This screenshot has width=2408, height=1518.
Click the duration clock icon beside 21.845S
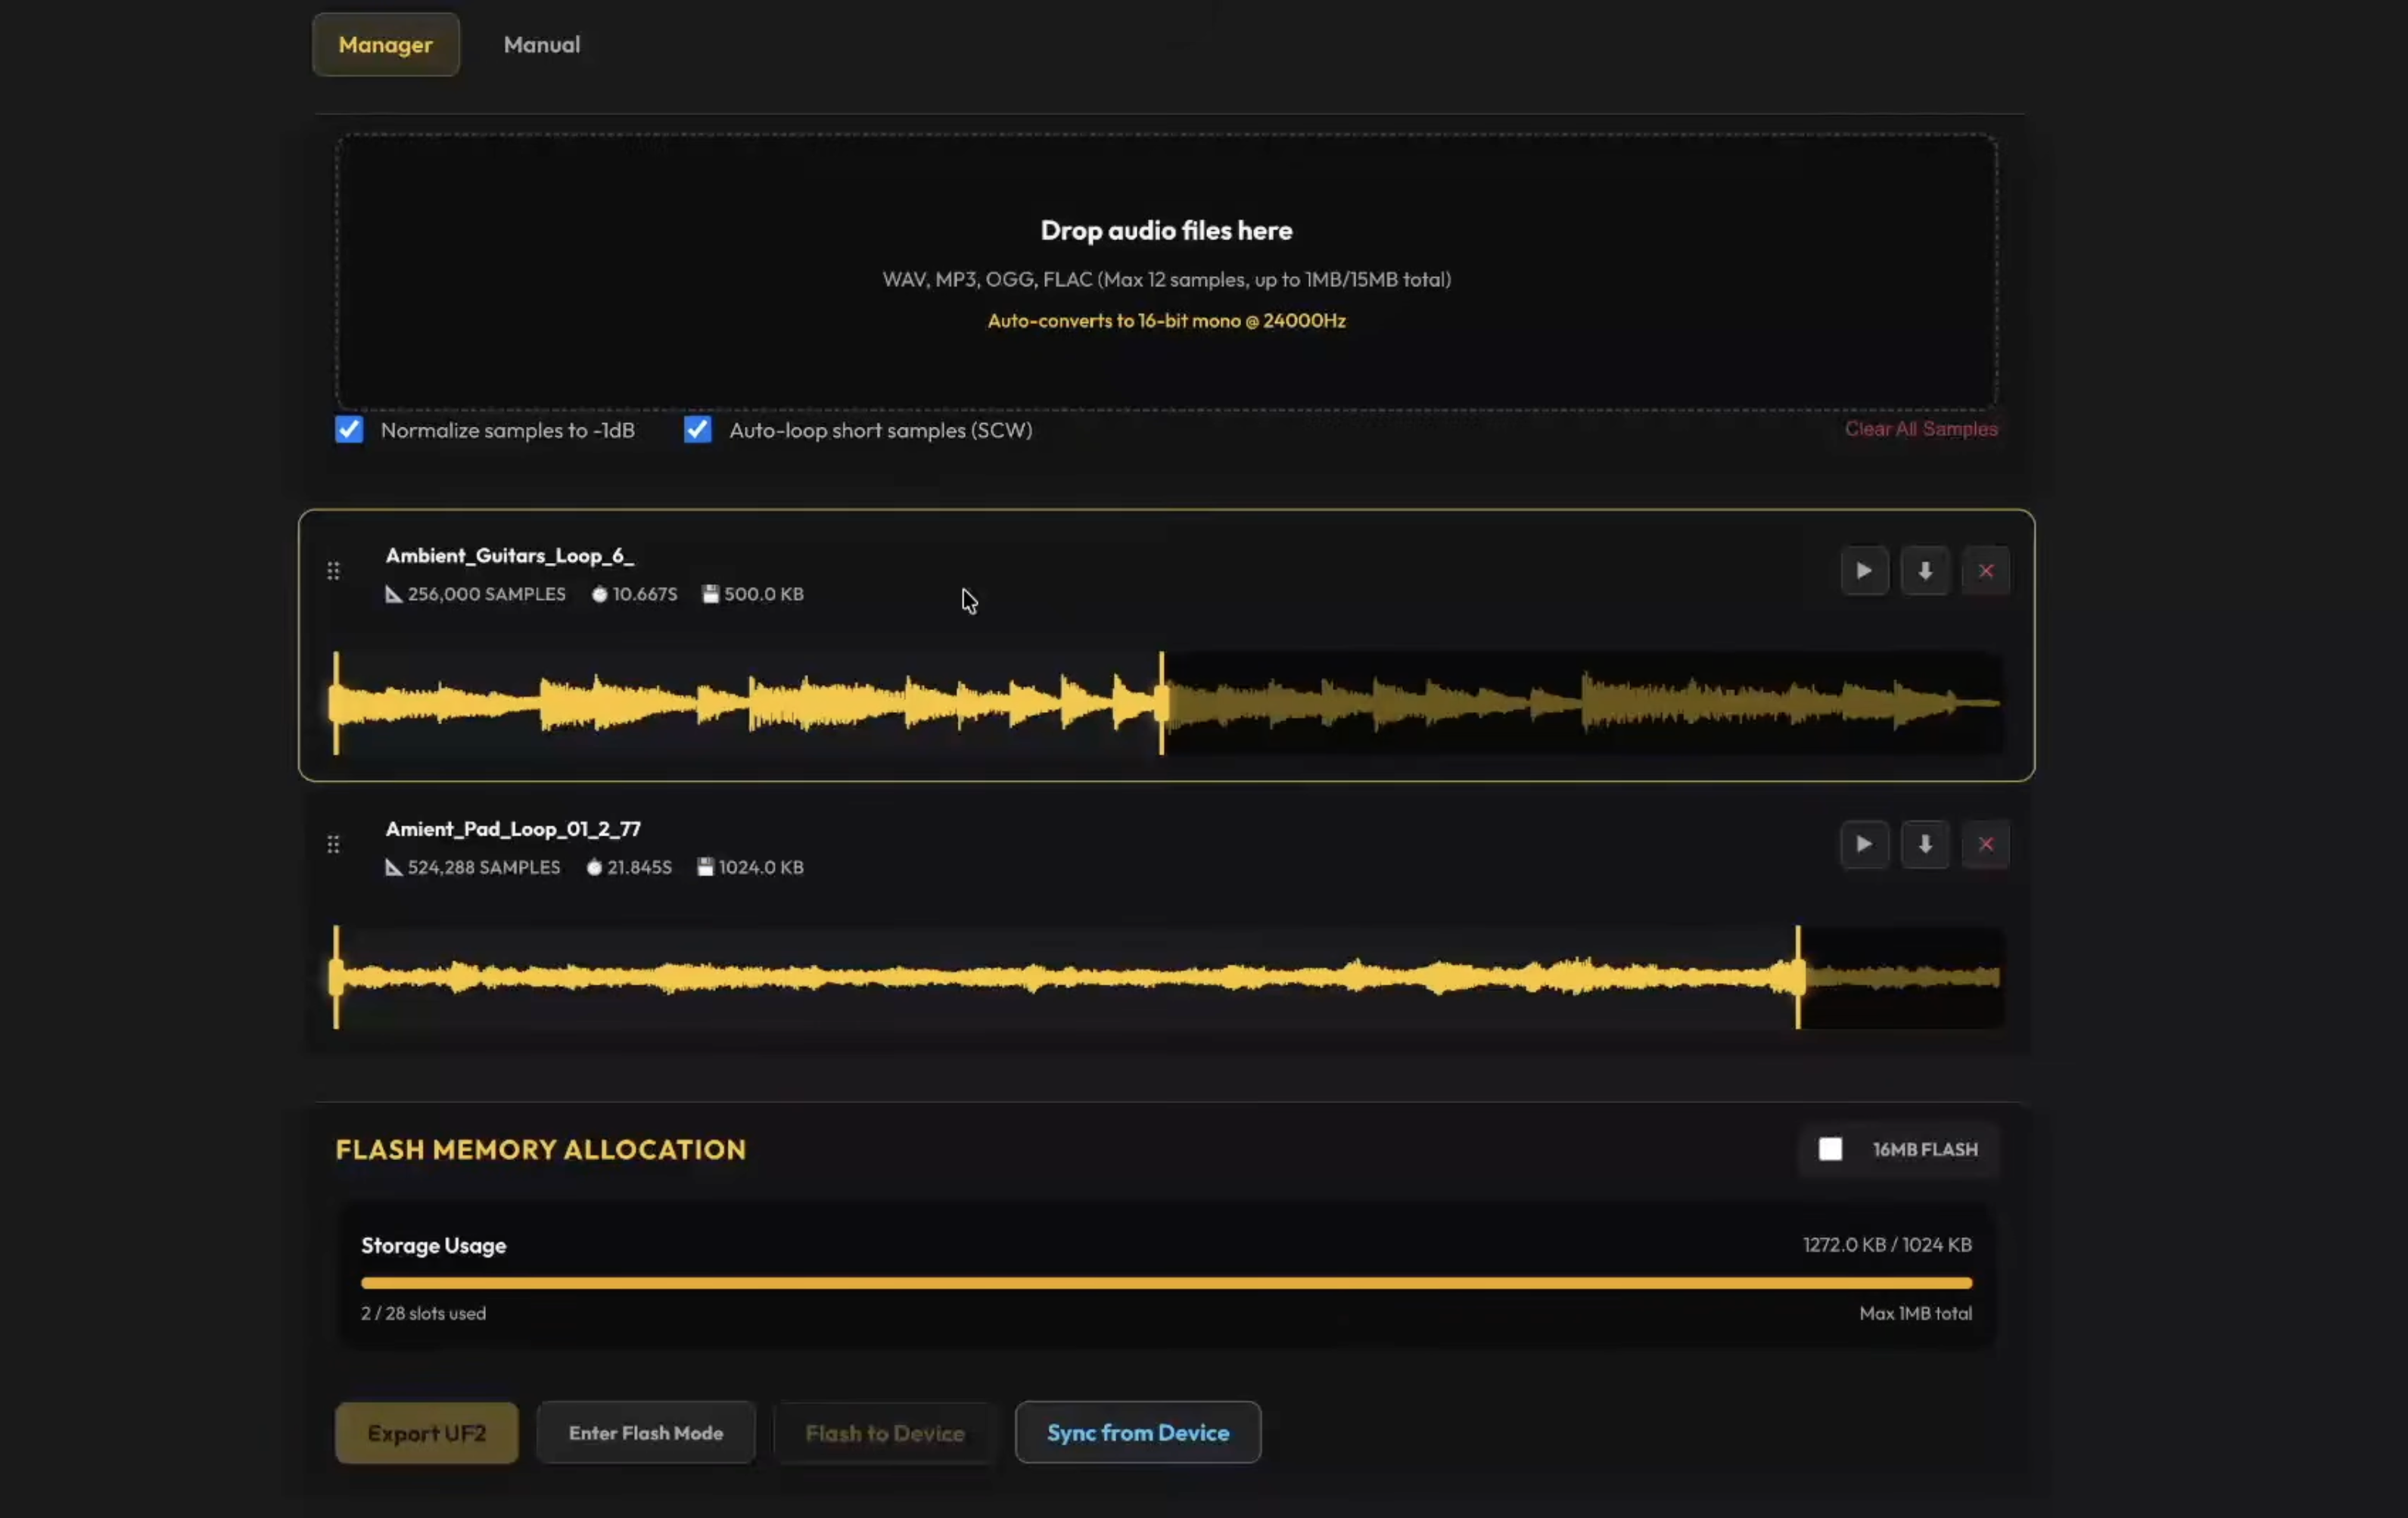click(594, 867)
